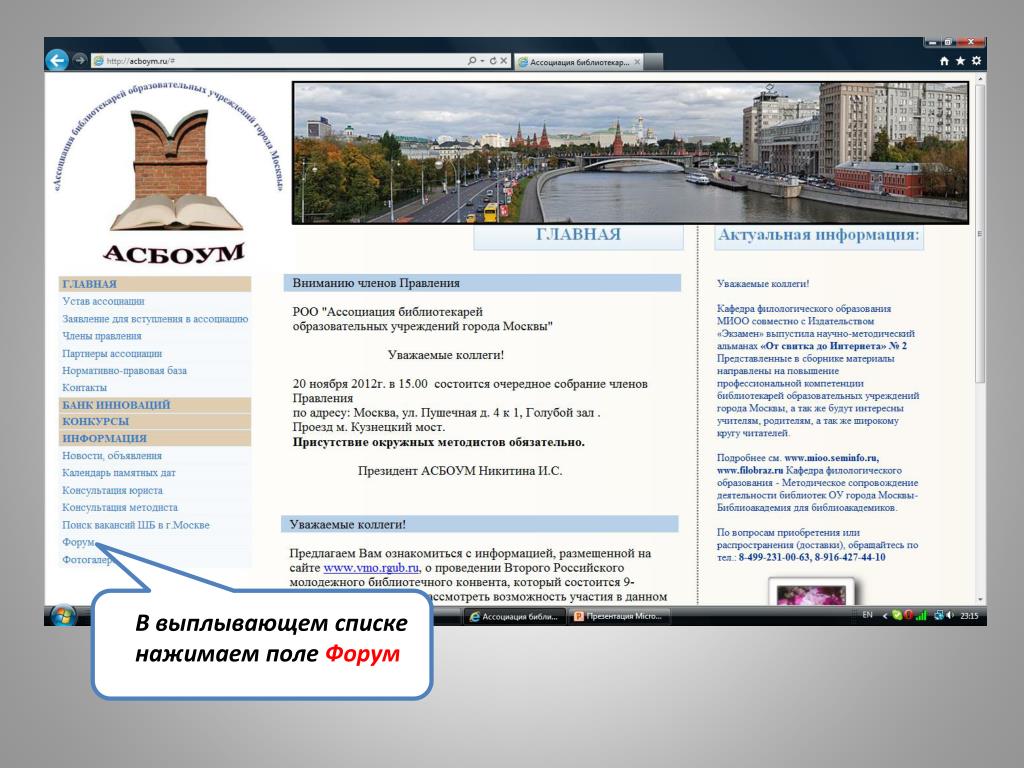Click the EN language indicator in tray
Image resolution: width=1024 pixels, height=768 pixels.
point(867,615)
